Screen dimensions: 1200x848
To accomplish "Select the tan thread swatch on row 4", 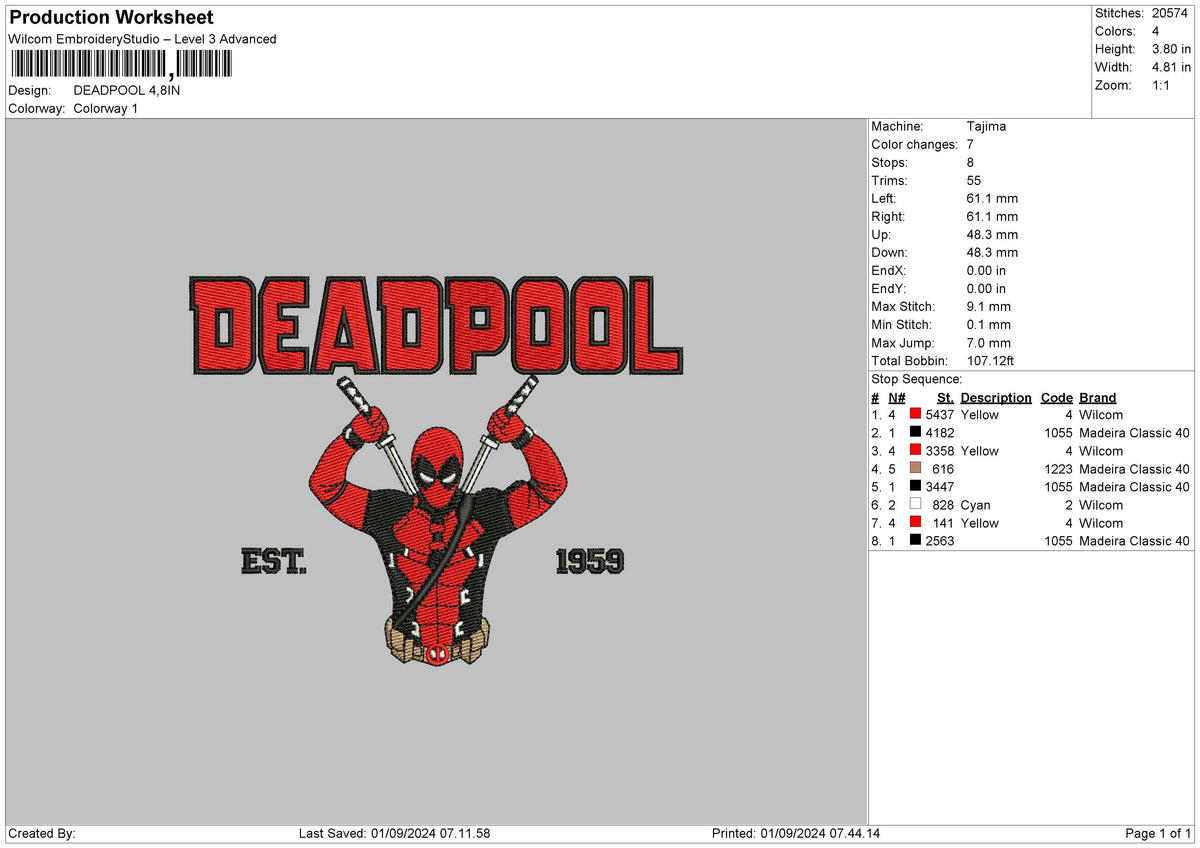I will [917, 469].
